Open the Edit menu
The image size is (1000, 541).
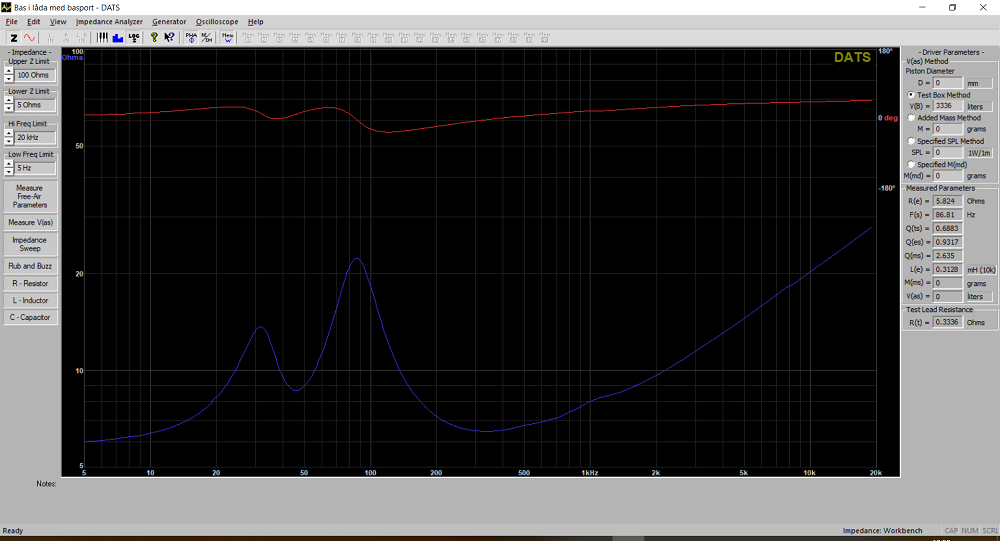(x=34, y=22)
